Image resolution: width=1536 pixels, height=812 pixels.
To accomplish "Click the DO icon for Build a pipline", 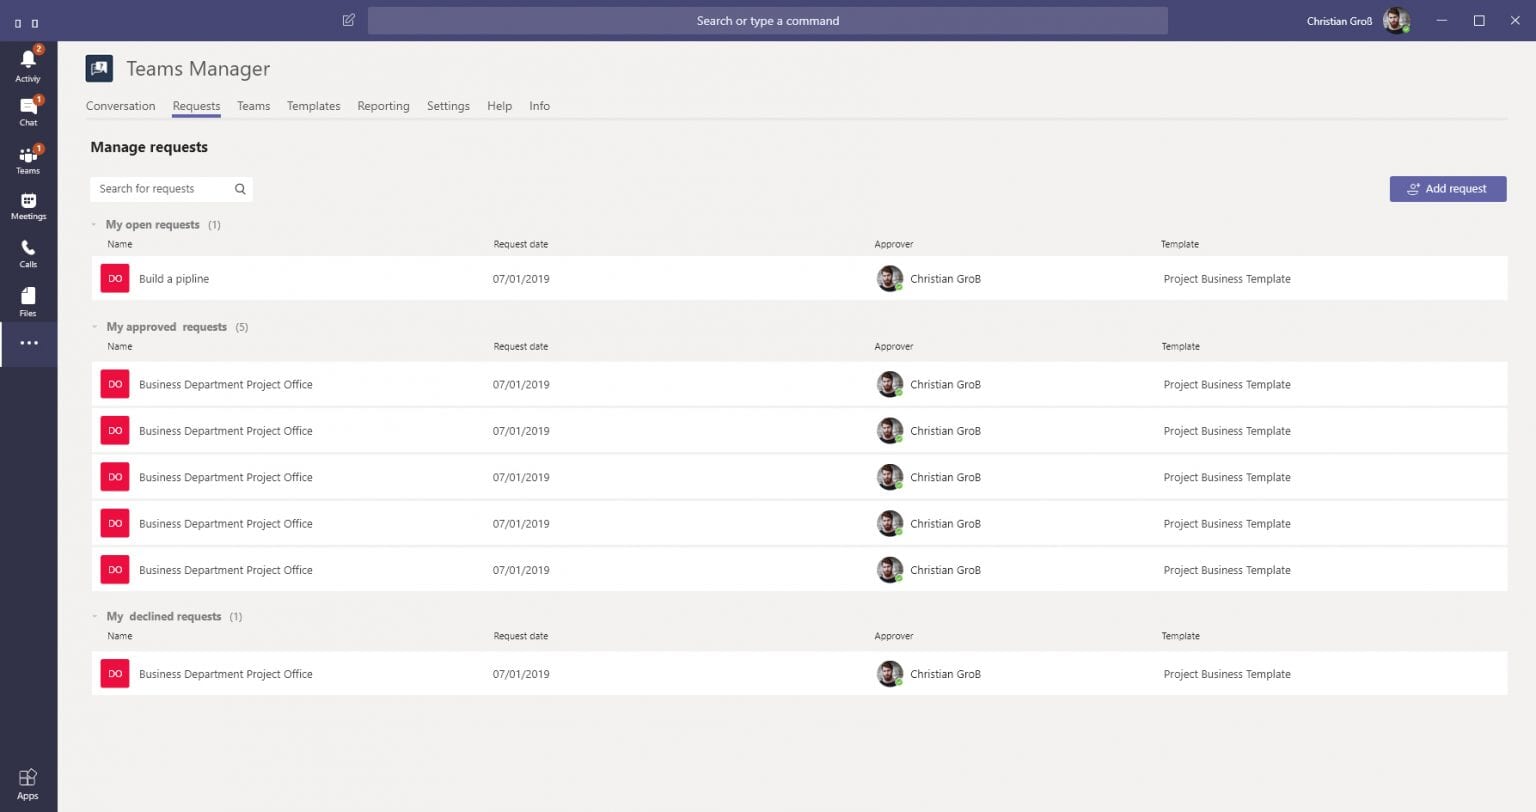I will 115,279.
